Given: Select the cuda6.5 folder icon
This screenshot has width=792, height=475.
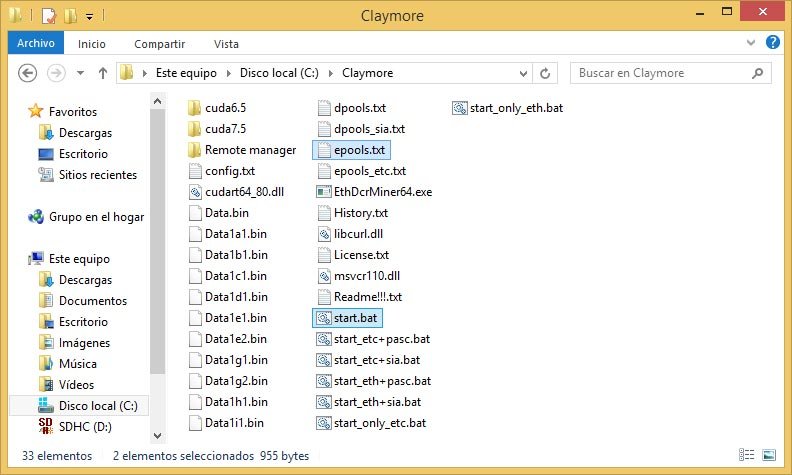Looking at the screenshot, I should pyautogui.click(x=194, y=108).
